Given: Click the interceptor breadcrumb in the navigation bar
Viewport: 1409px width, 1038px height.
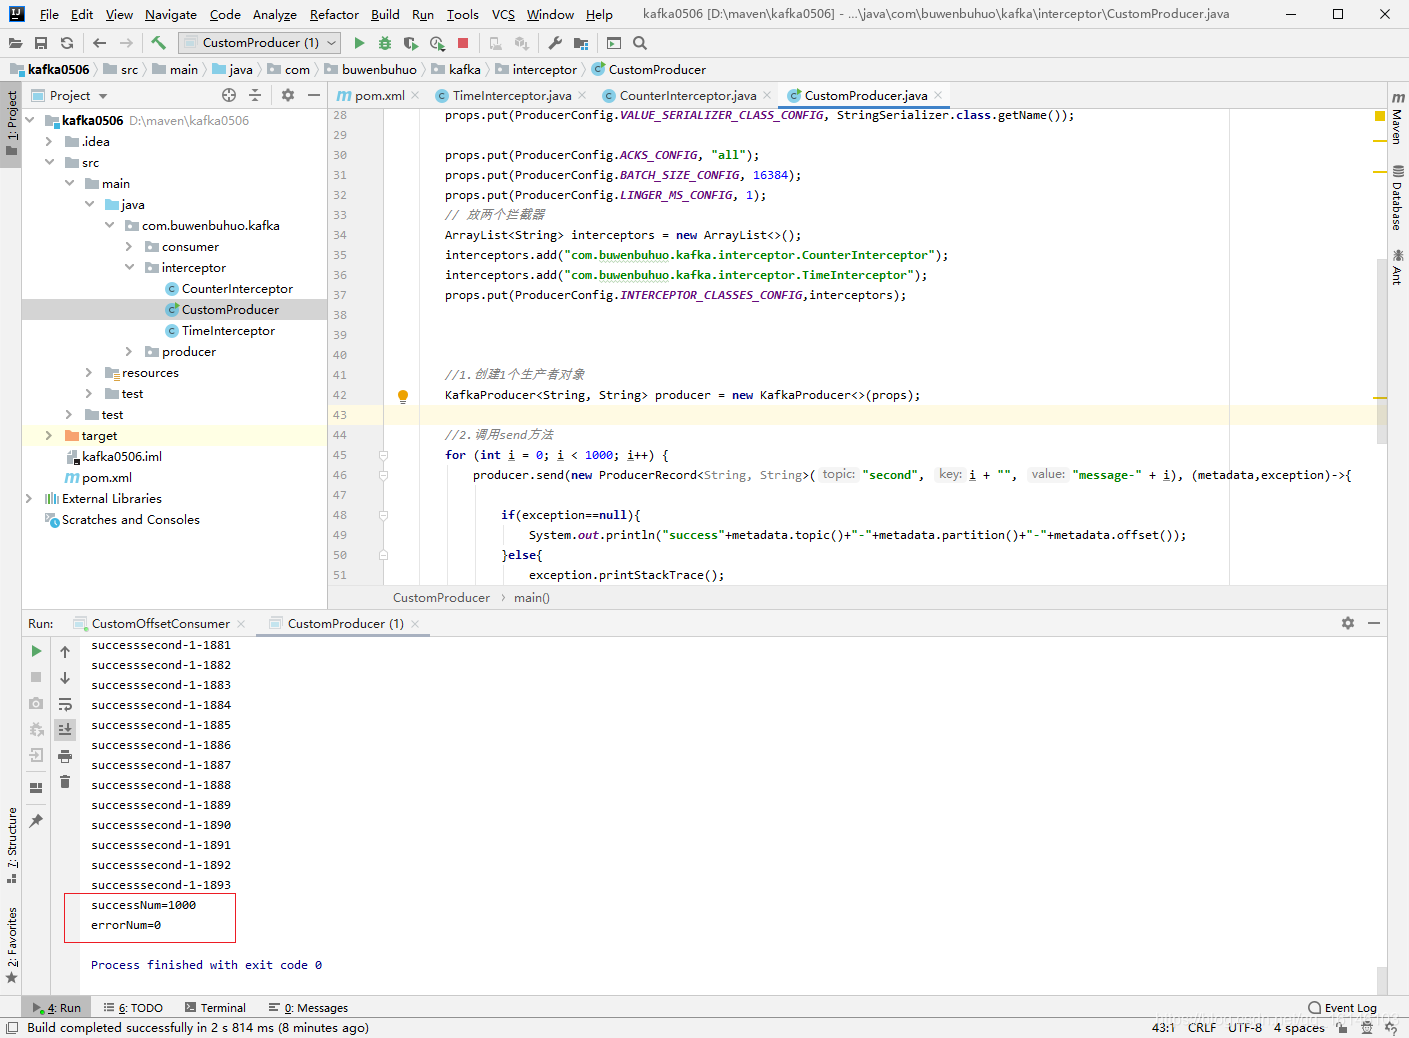Looking at the screenshot, I should [x=544, y=69].
